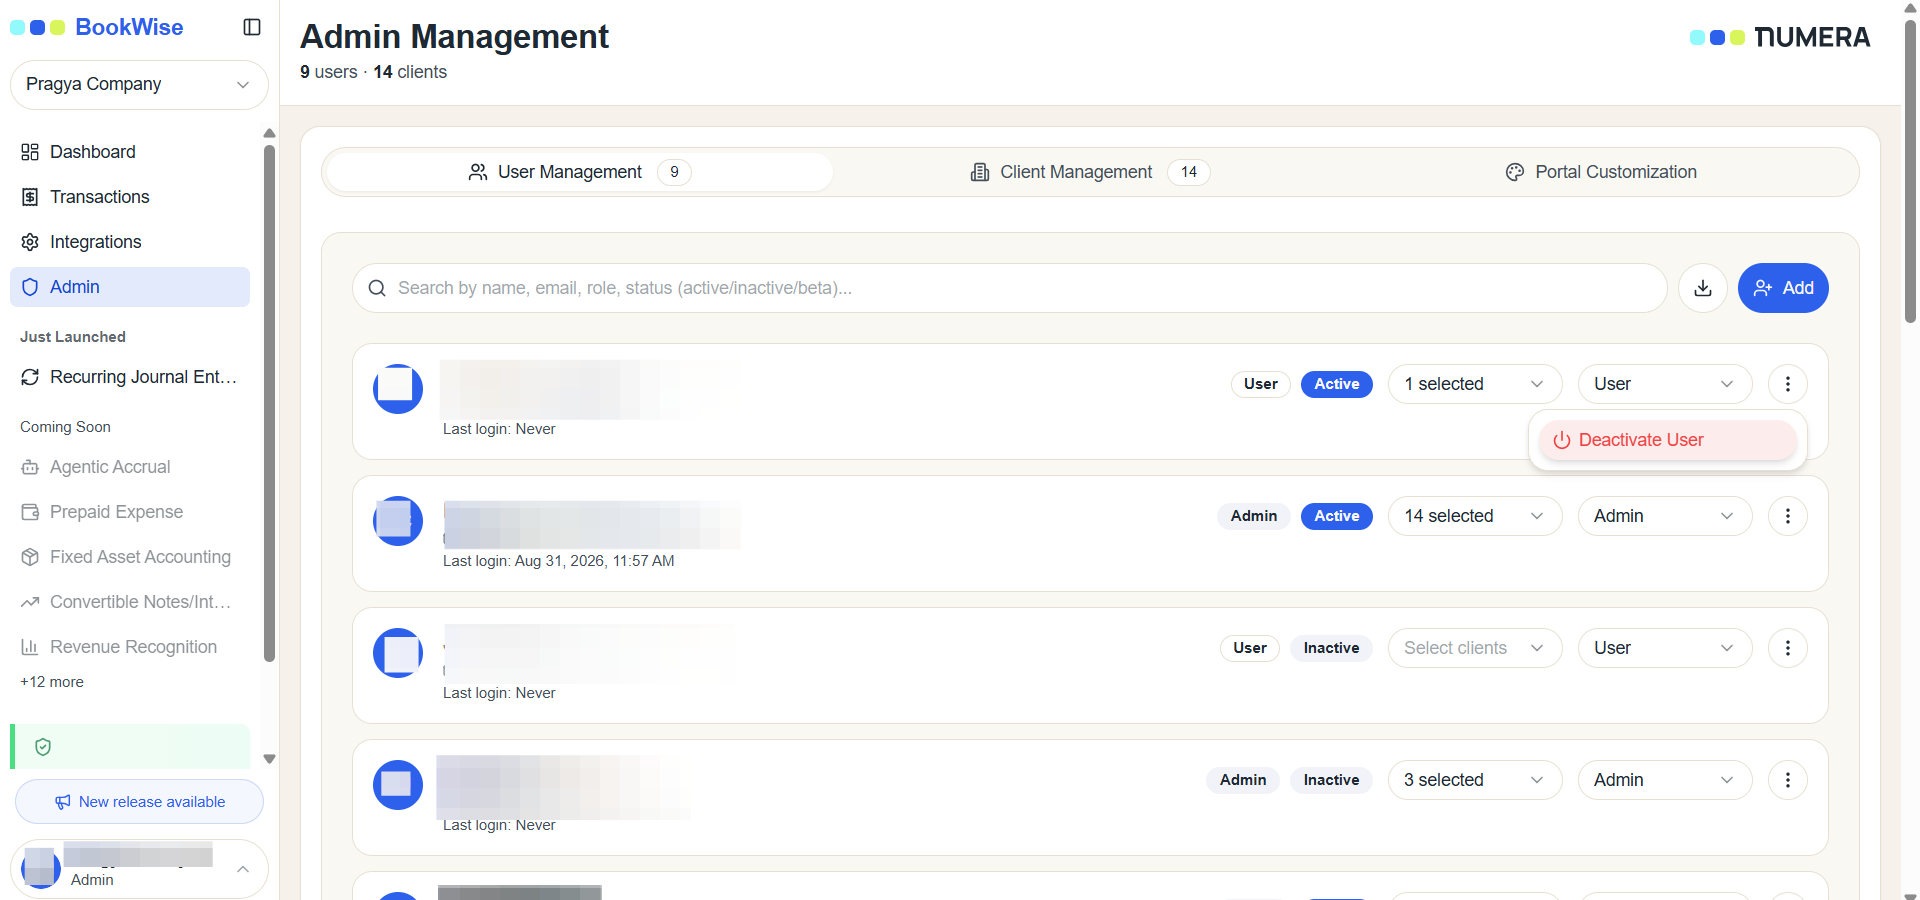Click the avatar in the 'Select clients' row

click(x=398, y=653)
